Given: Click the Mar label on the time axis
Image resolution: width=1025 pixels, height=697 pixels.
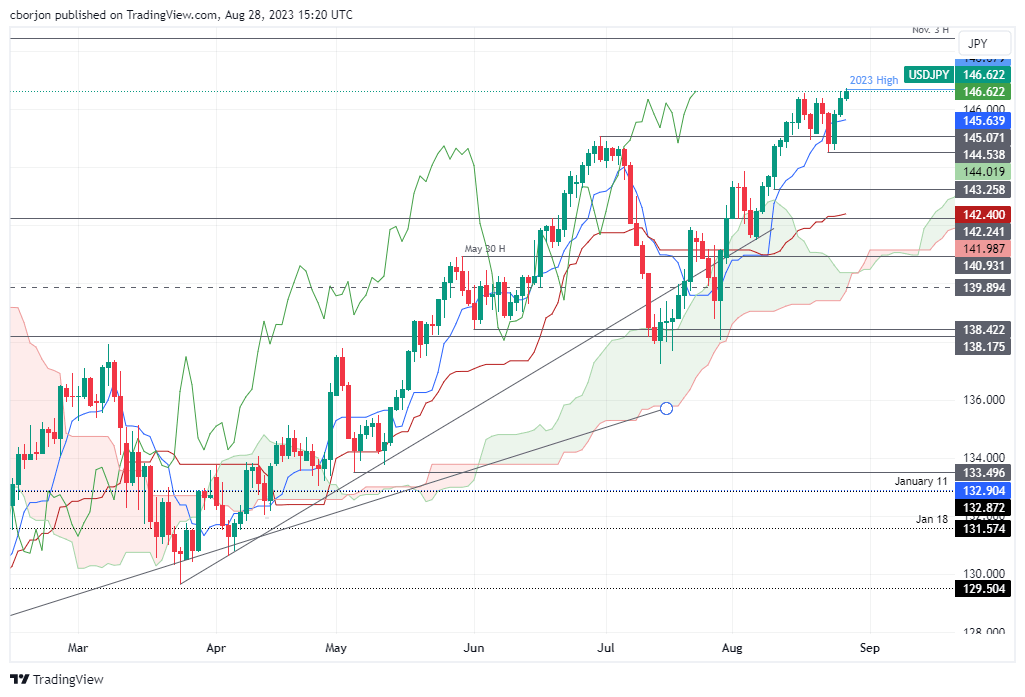Looking at the screenshot, I should point(77,648).
